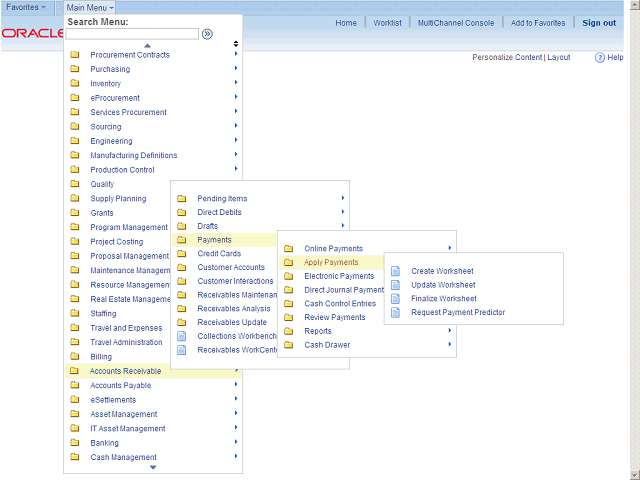This screenshot has width=640, height=480.
Task: Click the Worklist link
Action: click(387, 23)
